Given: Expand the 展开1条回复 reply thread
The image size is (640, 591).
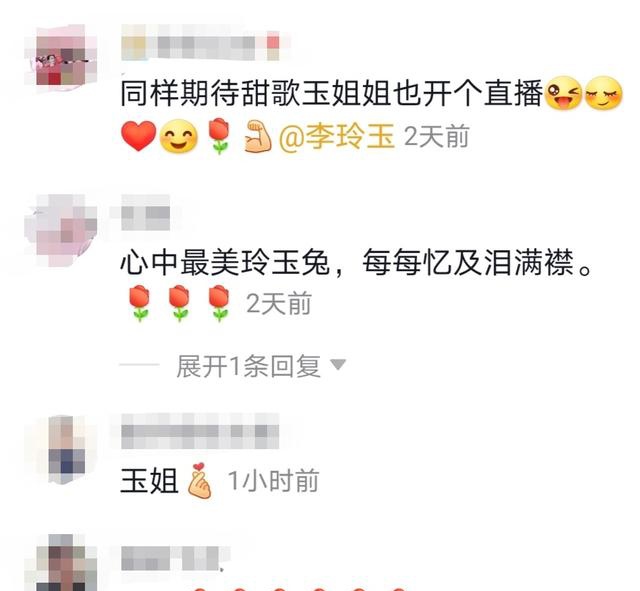Looking at the screenshot, I should coord(248,366).
